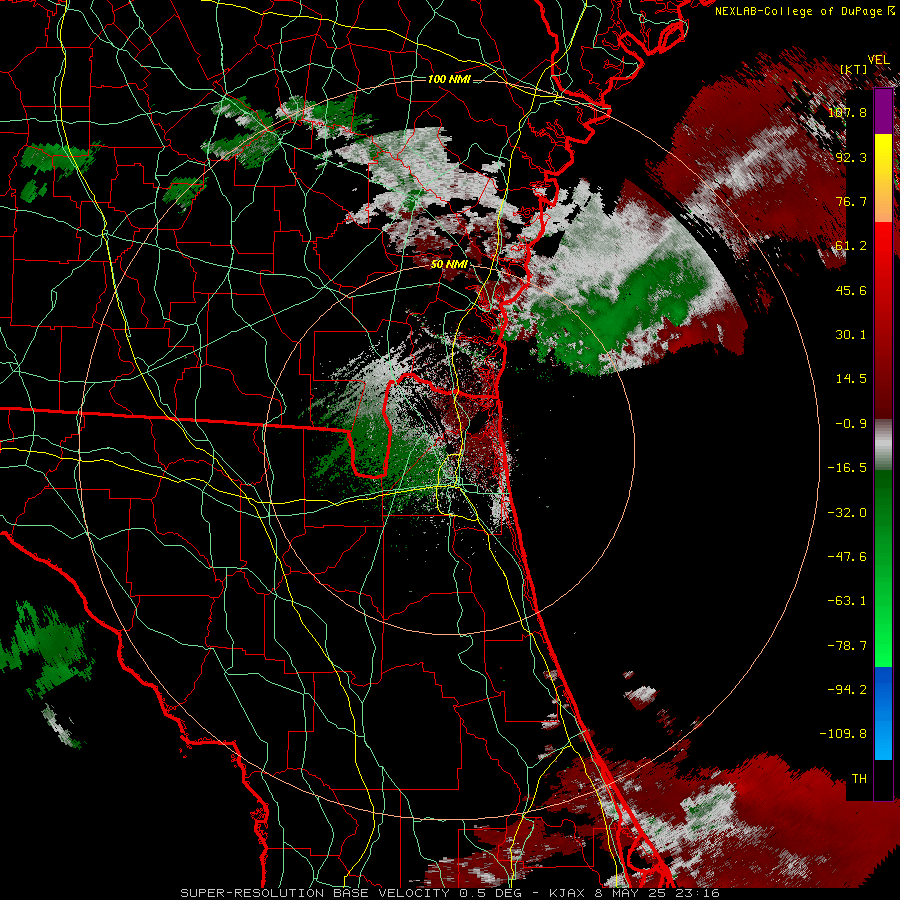
Task: Click the TH legend label
Action: pos(859,779)
